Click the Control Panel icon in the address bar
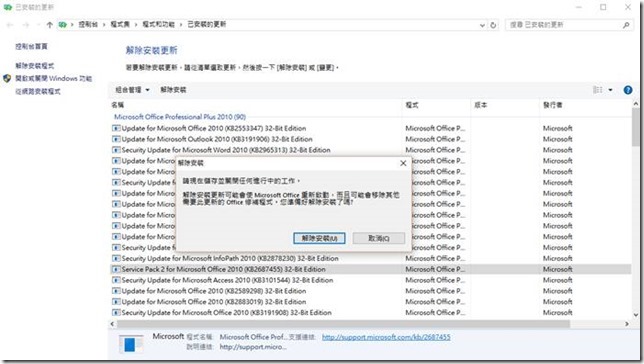 (x=62, y=25)
